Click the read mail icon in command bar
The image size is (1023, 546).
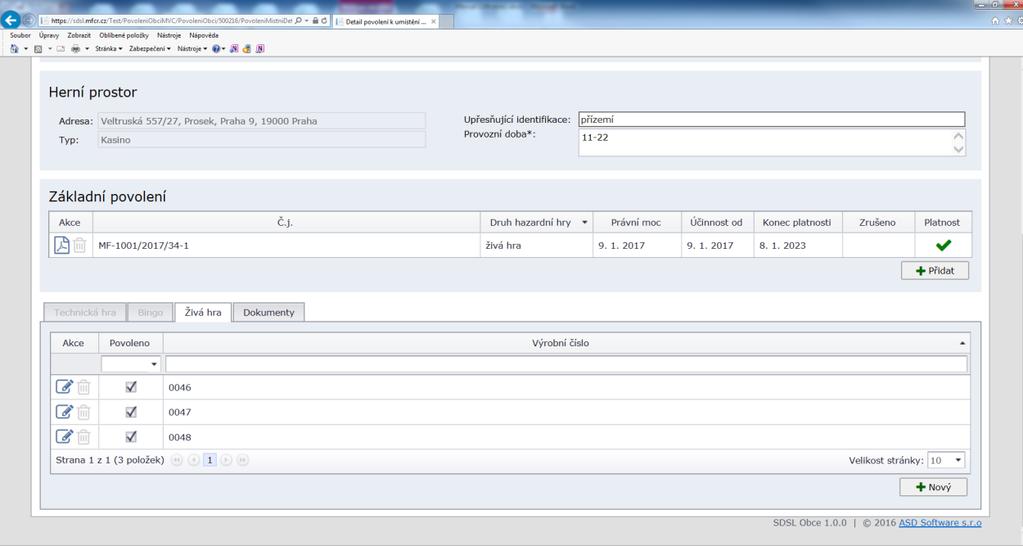coord(61,49)
